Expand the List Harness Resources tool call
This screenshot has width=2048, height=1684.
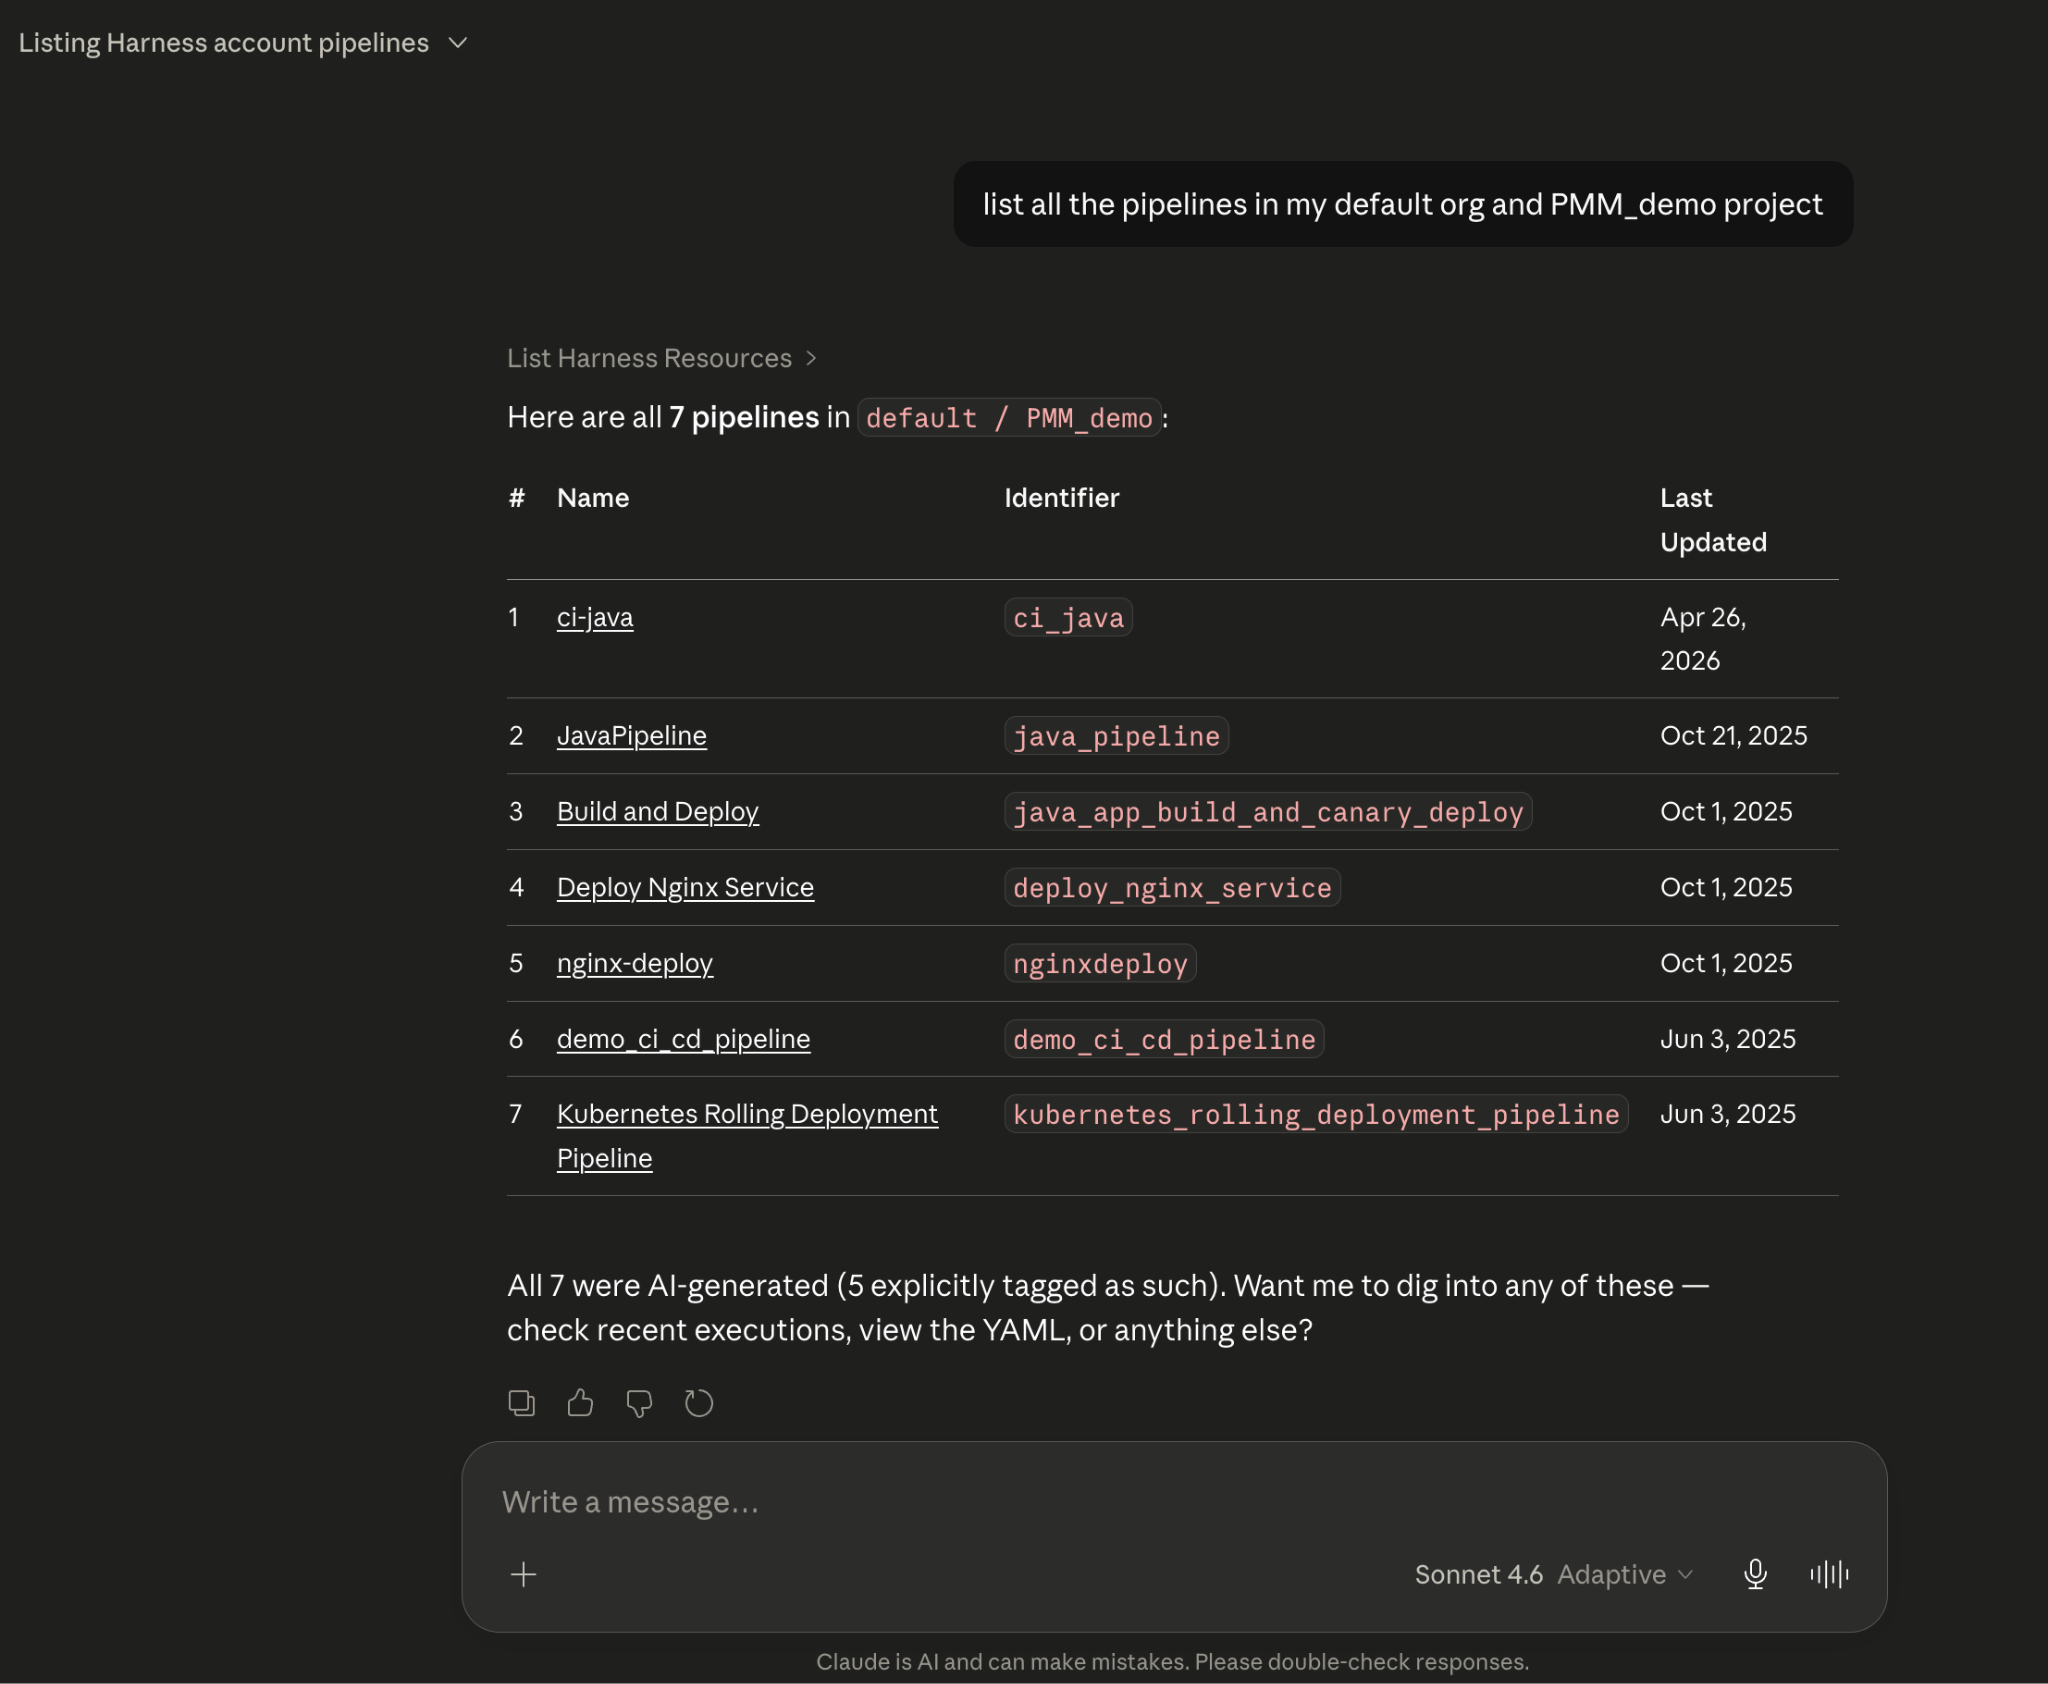(x=662, y=358)
